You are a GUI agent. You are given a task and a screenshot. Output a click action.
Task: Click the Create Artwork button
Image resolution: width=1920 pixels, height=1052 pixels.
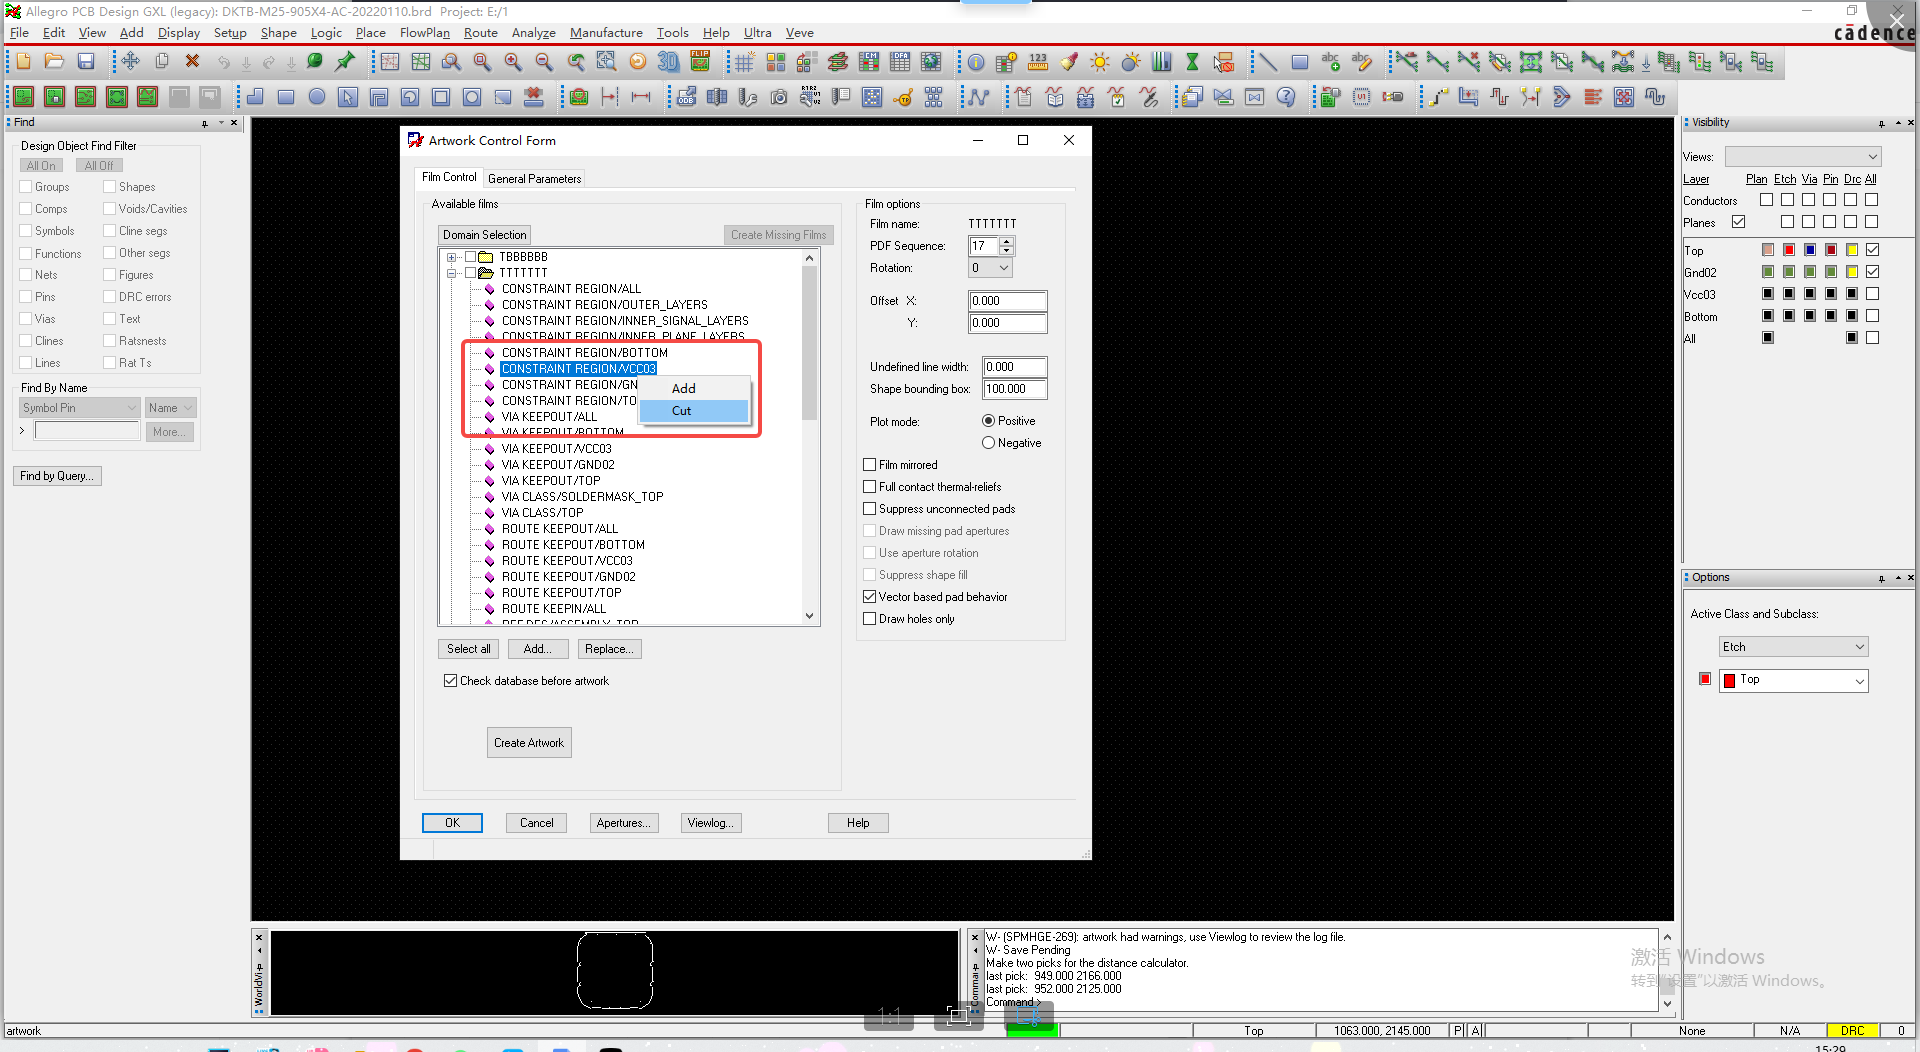click(x=529, y=743)
